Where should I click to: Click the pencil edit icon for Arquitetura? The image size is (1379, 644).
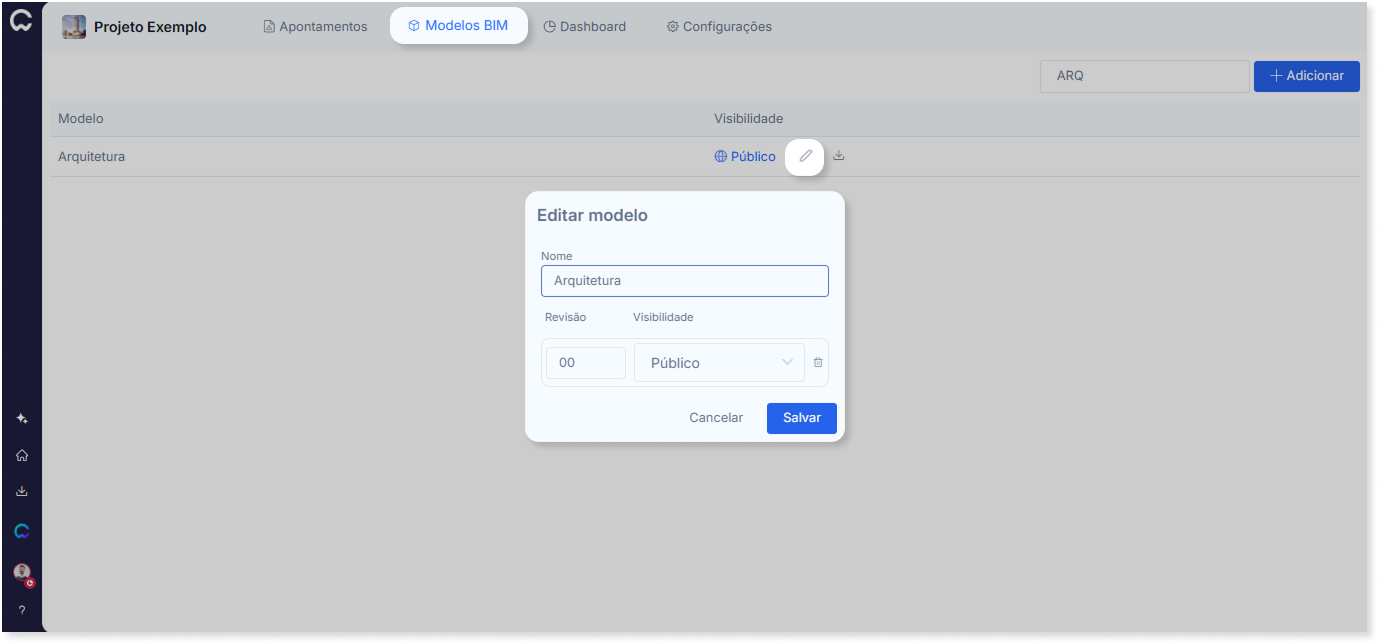(805, 157)
